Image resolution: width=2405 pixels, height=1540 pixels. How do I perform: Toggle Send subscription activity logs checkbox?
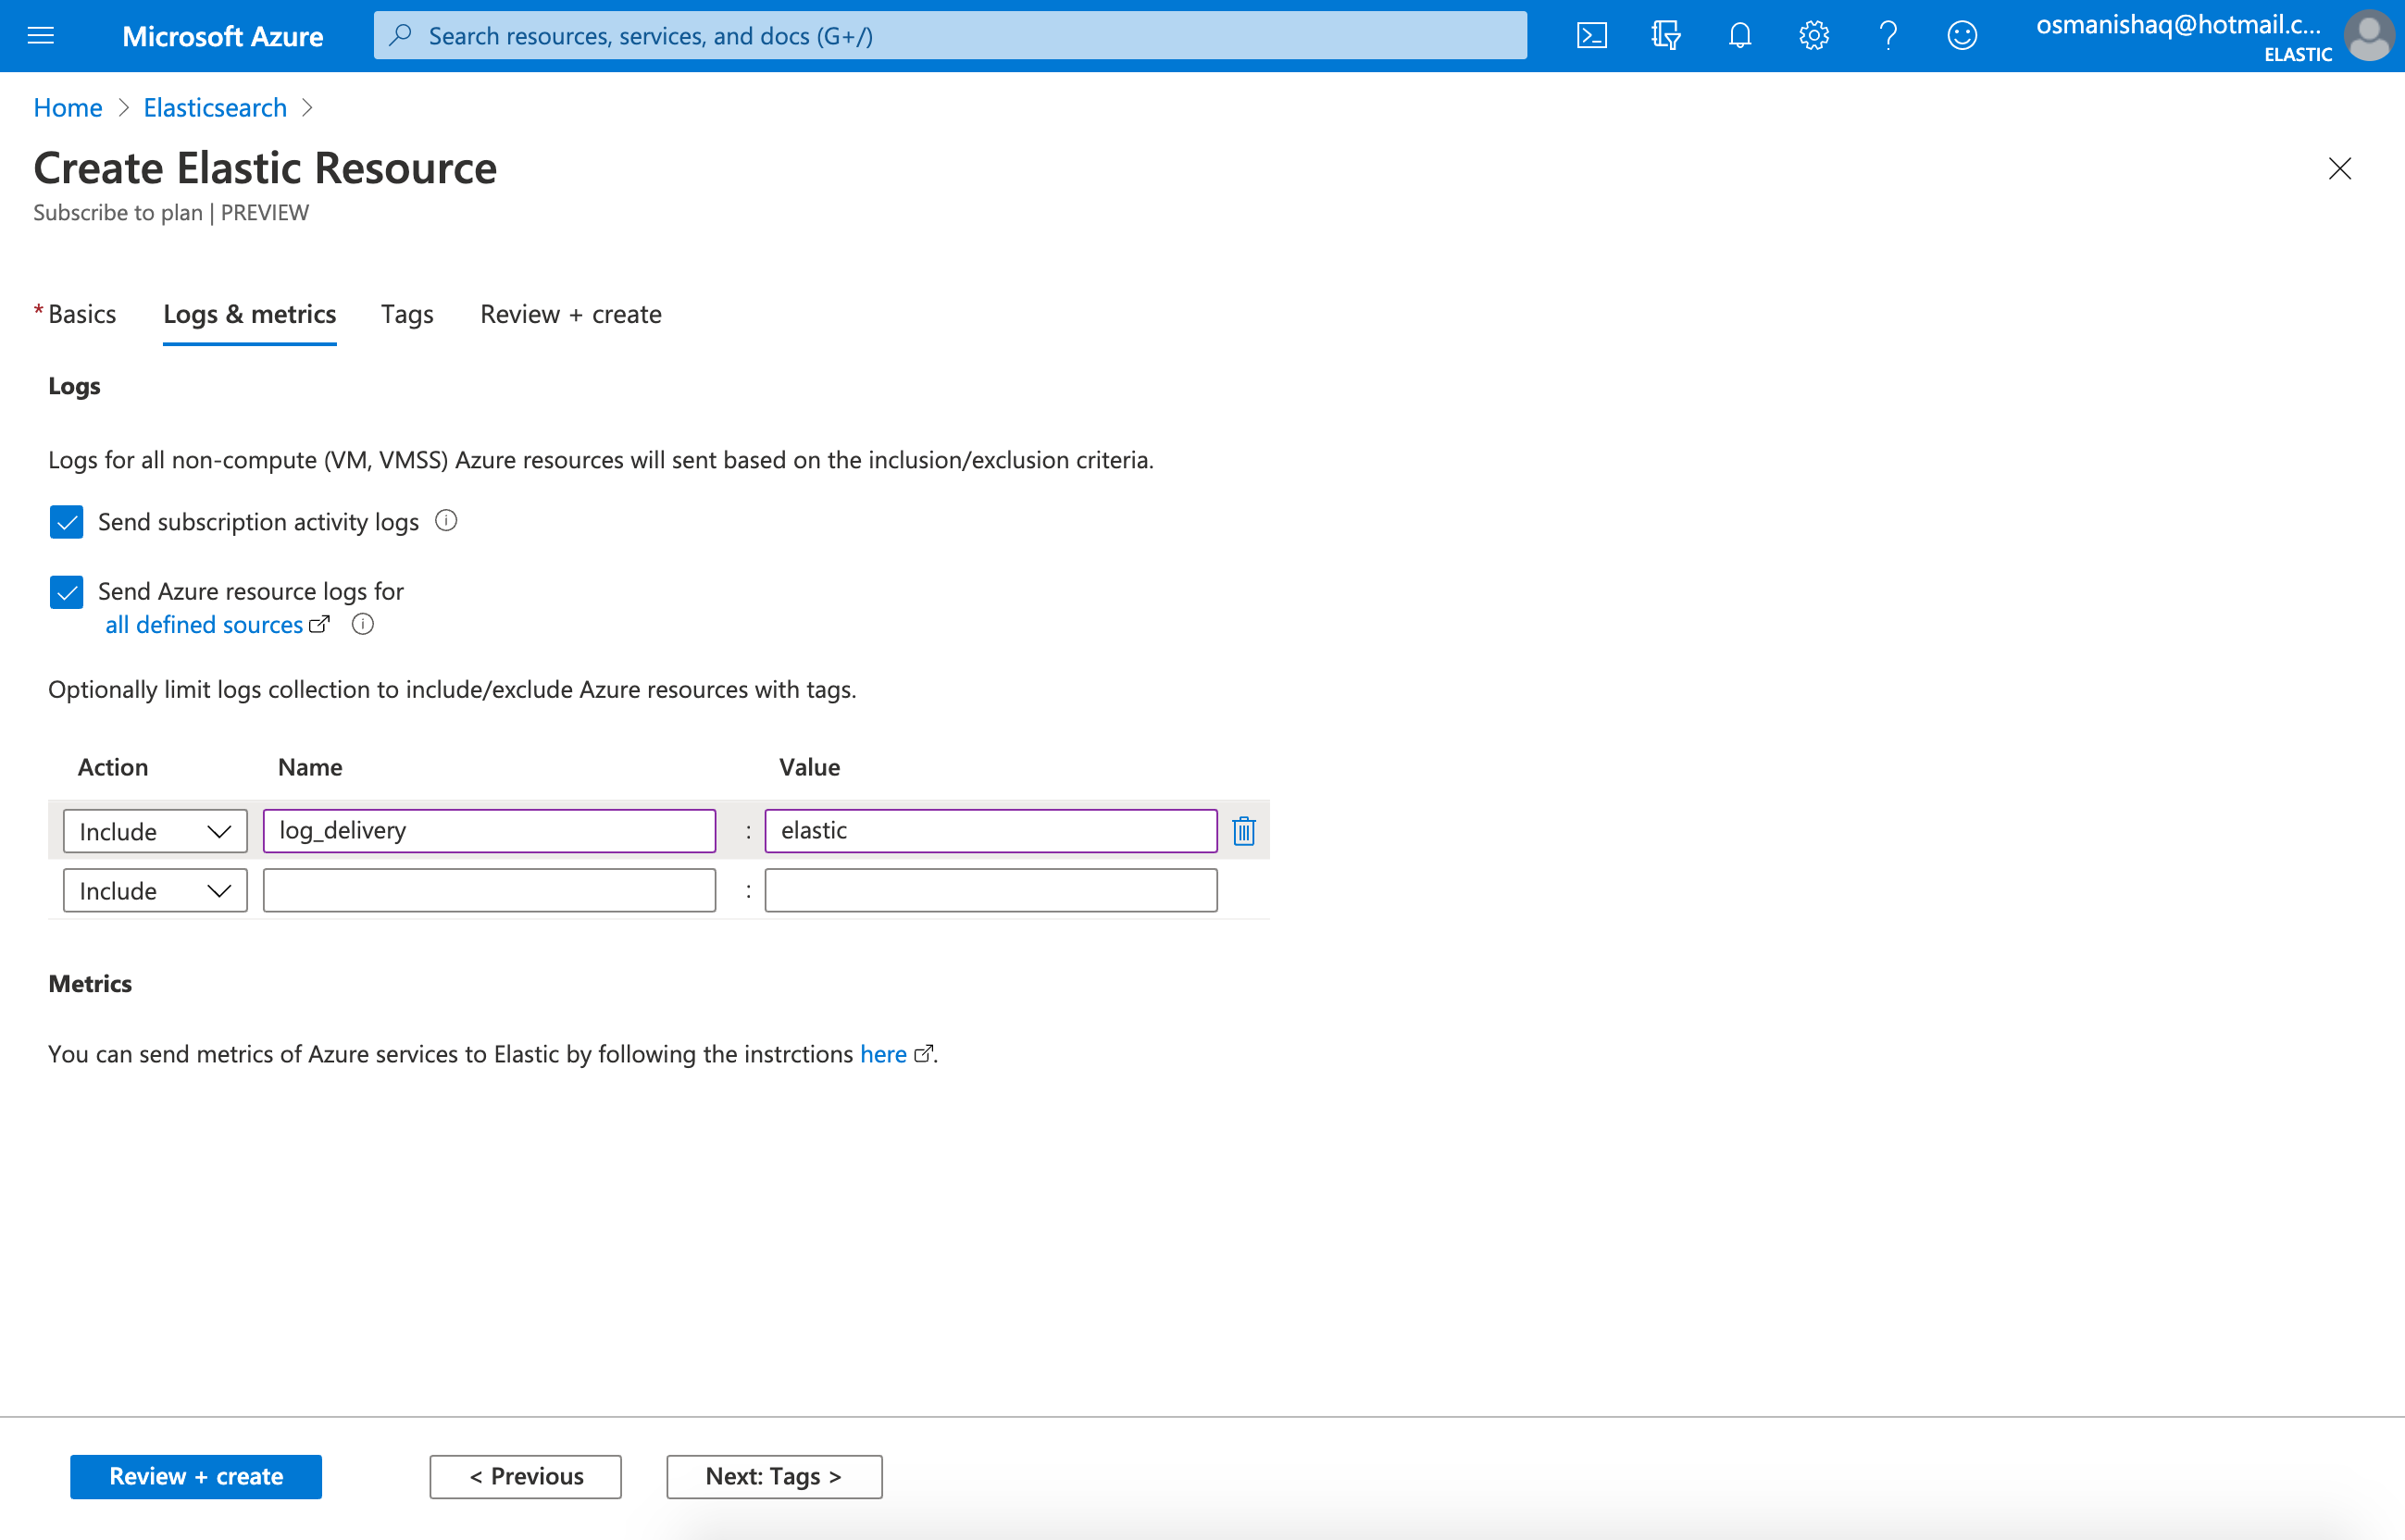point(65,520)
